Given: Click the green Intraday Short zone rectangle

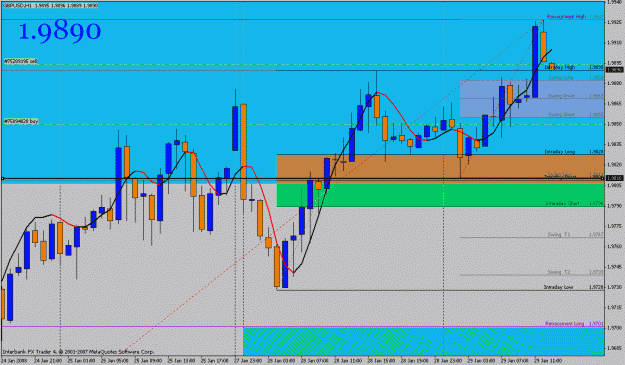Looking at the screenshot, I should click(440, 194).
